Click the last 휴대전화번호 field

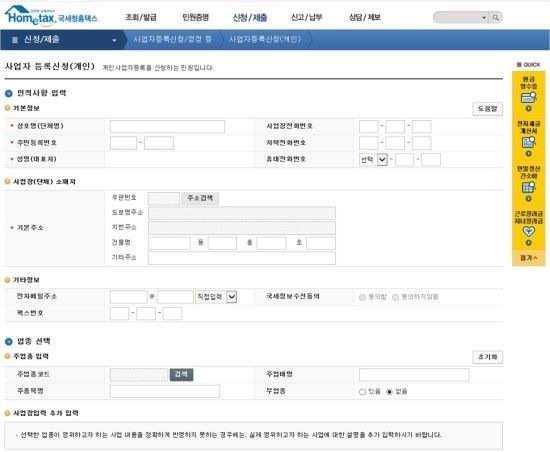coord(431,160)
